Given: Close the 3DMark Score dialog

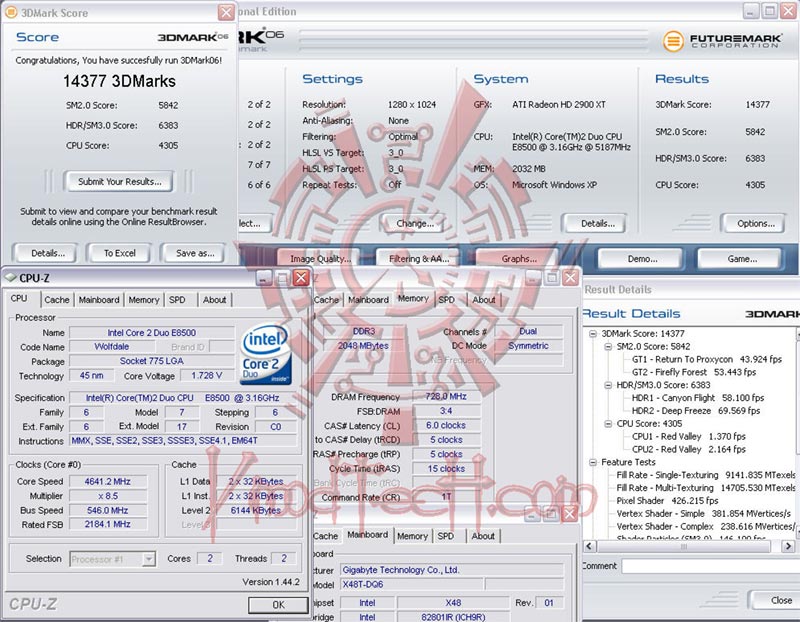Looking at the screenshot, I should 226,12.
